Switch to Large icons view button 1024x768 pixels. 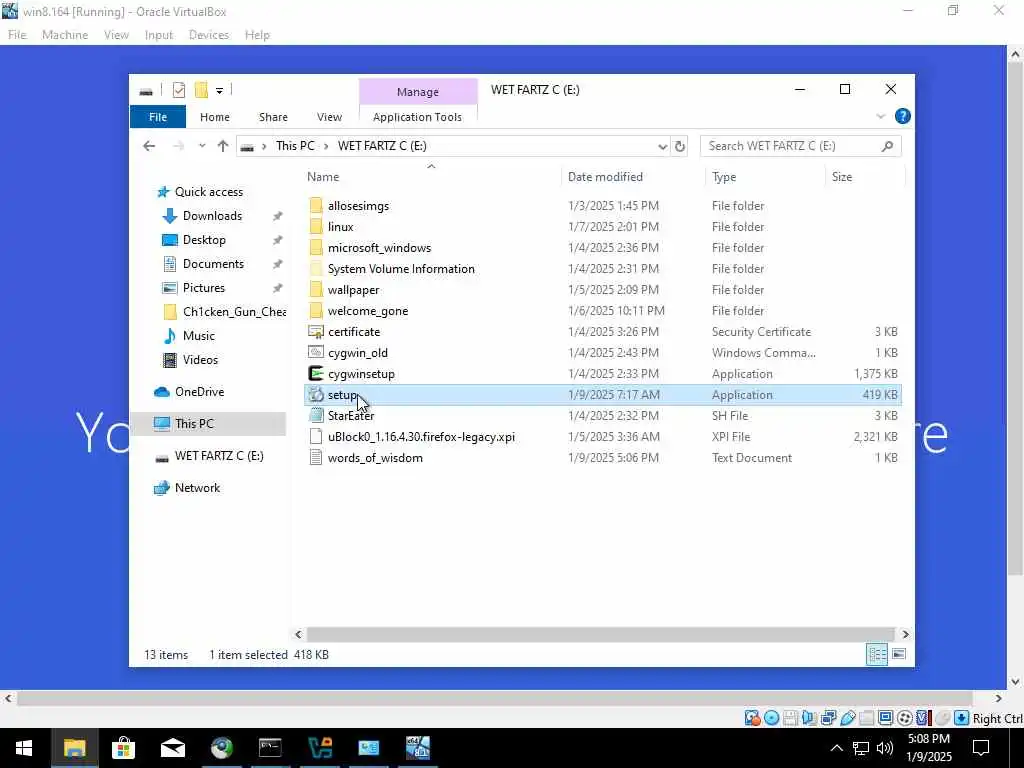(x=899, y=654)
